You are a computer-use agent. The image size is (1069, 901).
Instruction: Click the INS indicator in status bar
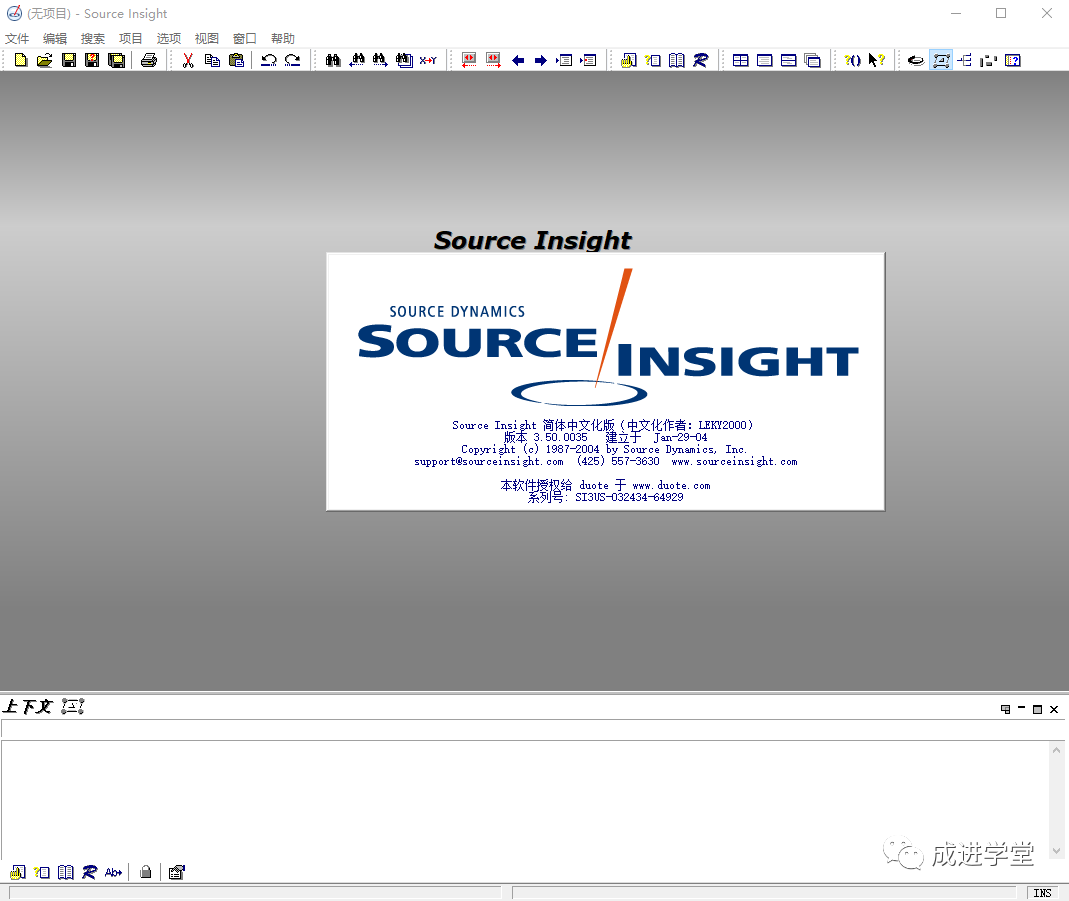click(1042, 893)
